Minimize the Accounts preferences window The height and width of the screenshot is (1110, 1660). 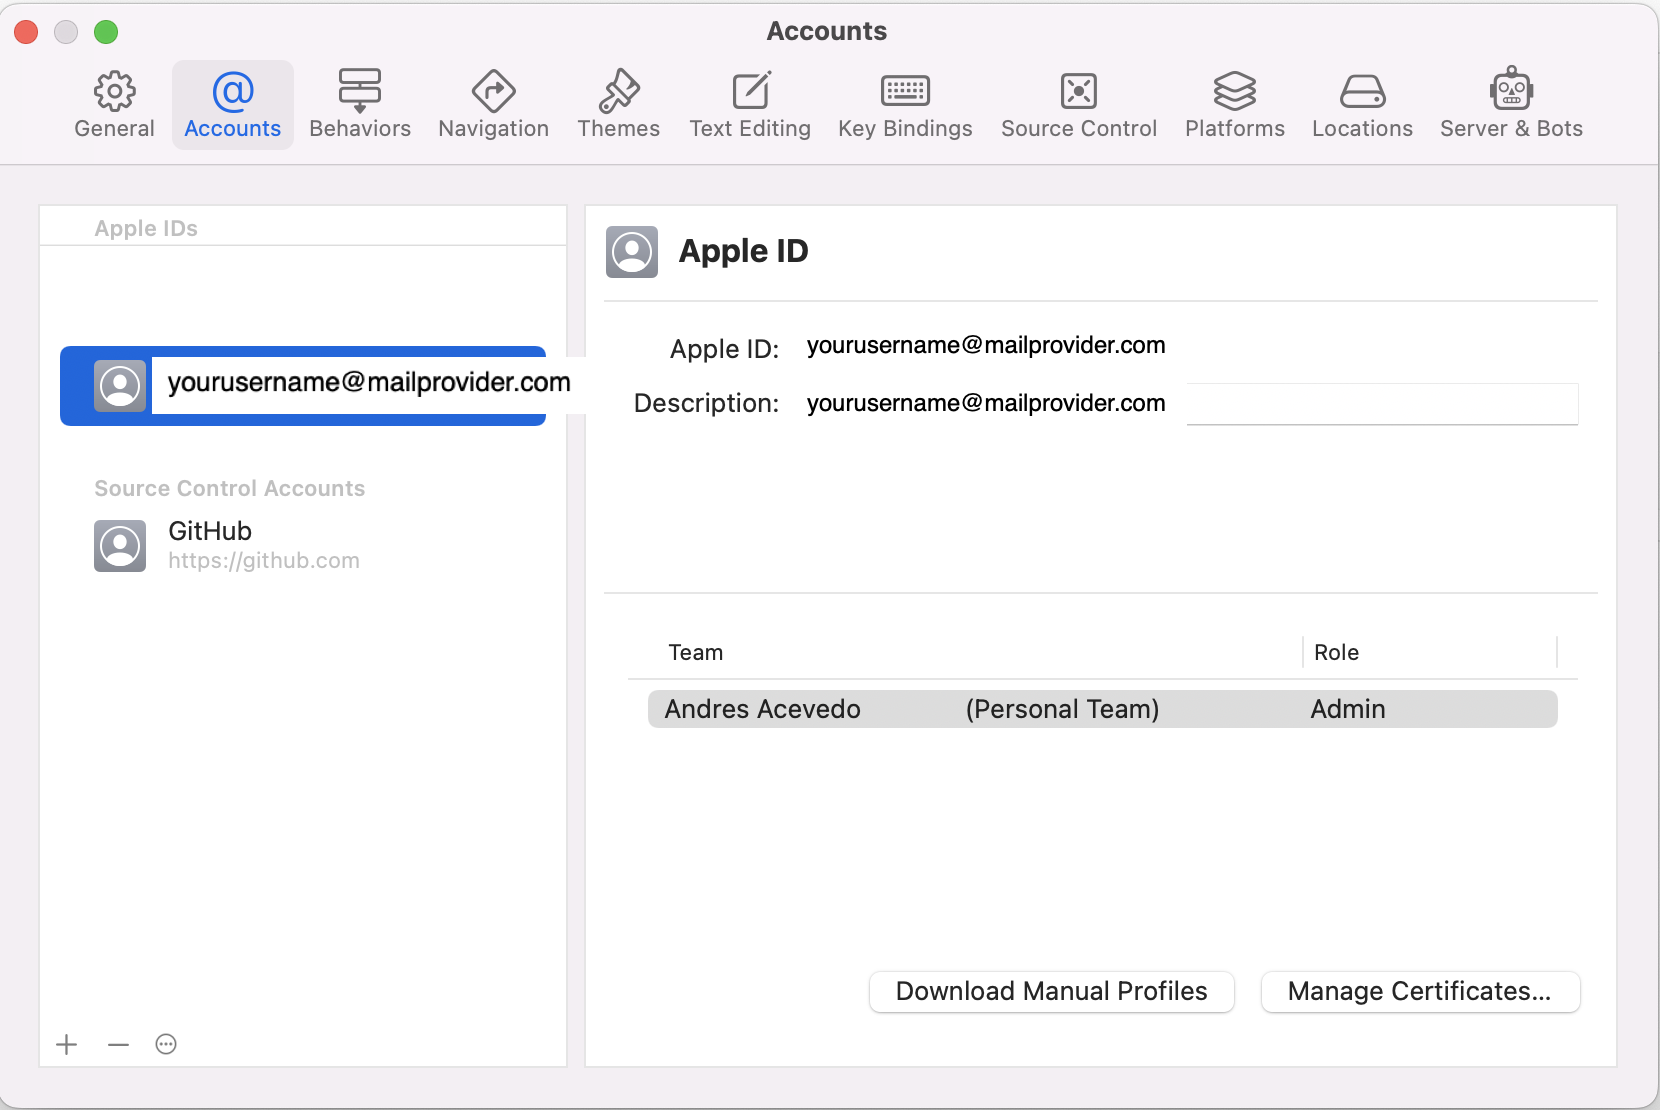click(66, 32)
